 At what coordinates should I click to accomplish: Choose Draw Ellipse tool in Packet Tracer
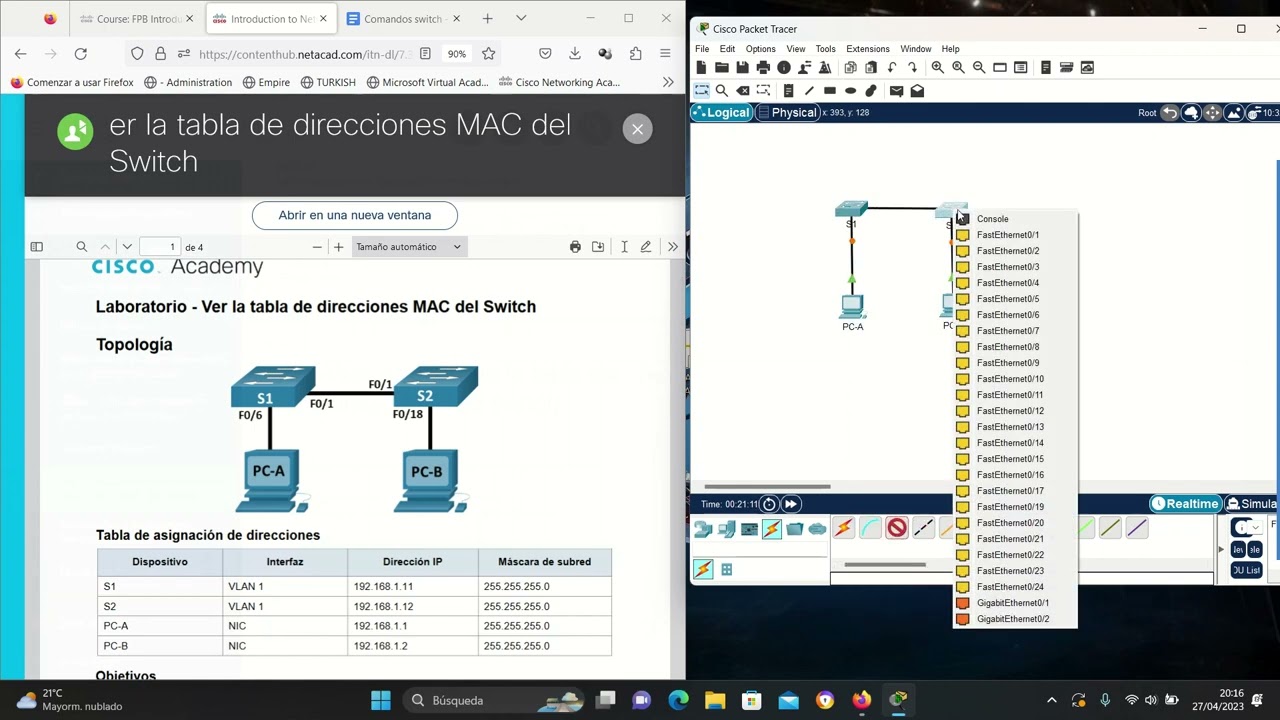pos(850,91)
